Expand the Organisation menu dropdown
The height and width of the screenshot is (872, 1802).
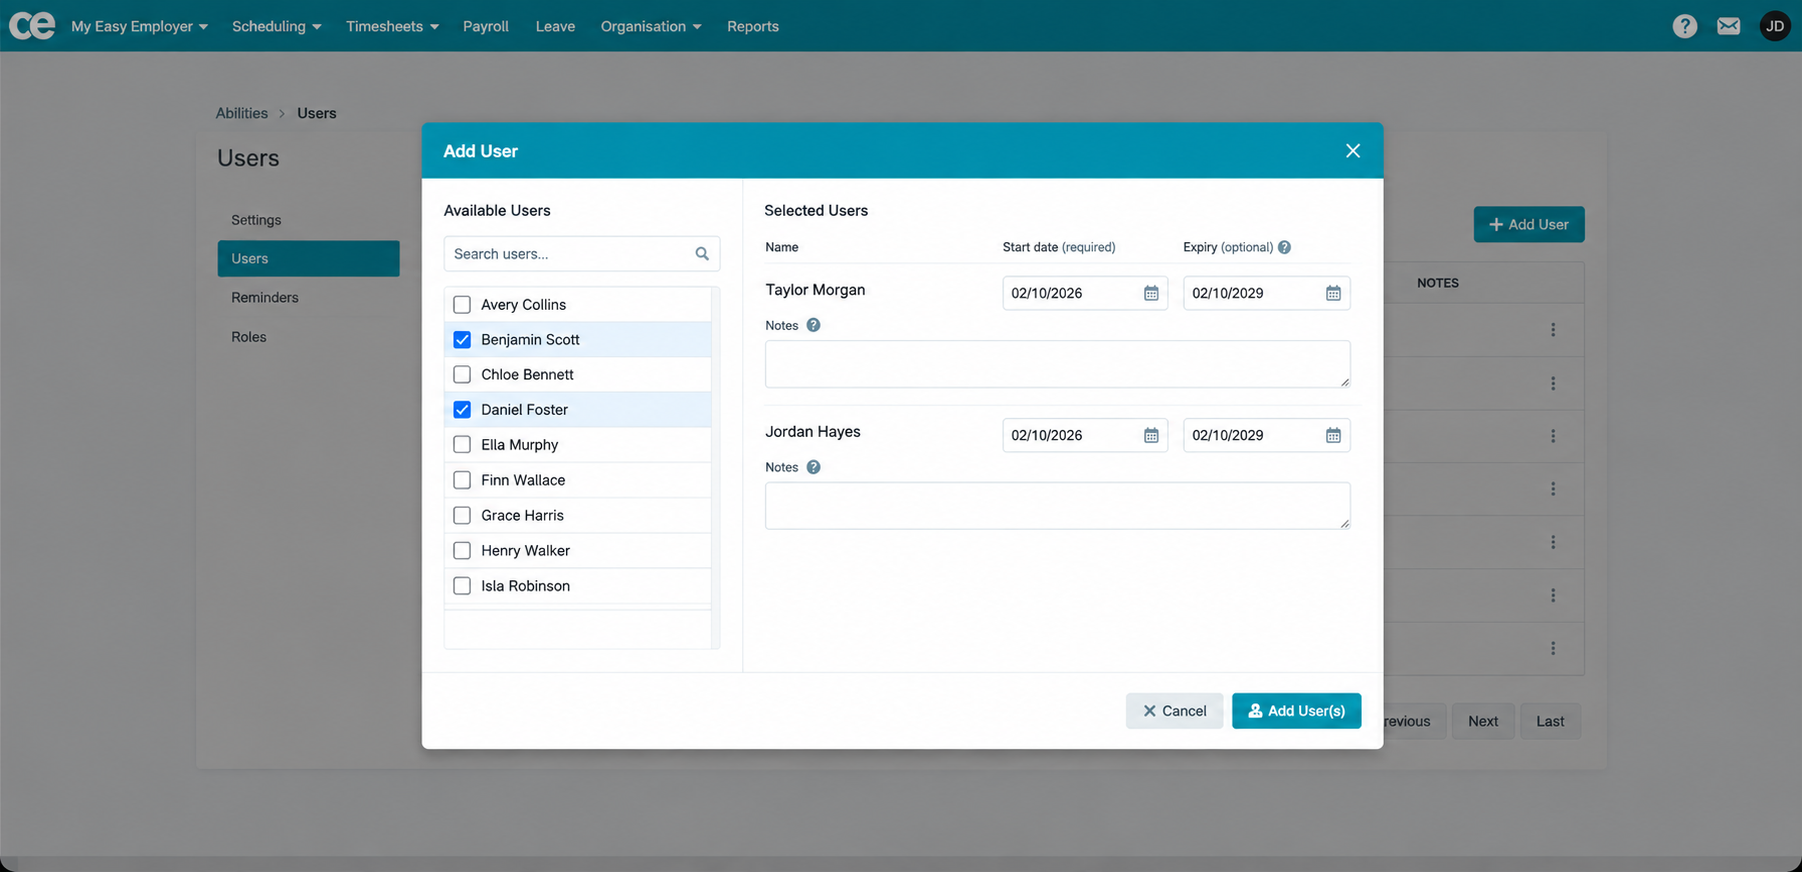click(x=651, y=26)
